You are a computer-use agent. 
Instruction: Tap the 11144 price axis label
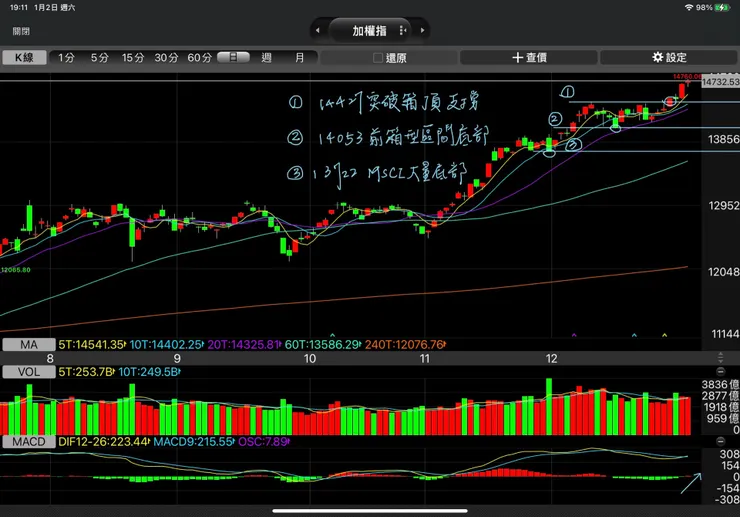(725, 334)
